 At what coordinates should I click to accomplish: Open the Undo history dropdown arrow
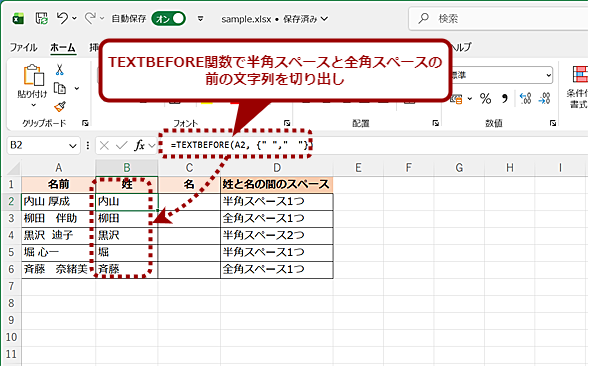74,18
